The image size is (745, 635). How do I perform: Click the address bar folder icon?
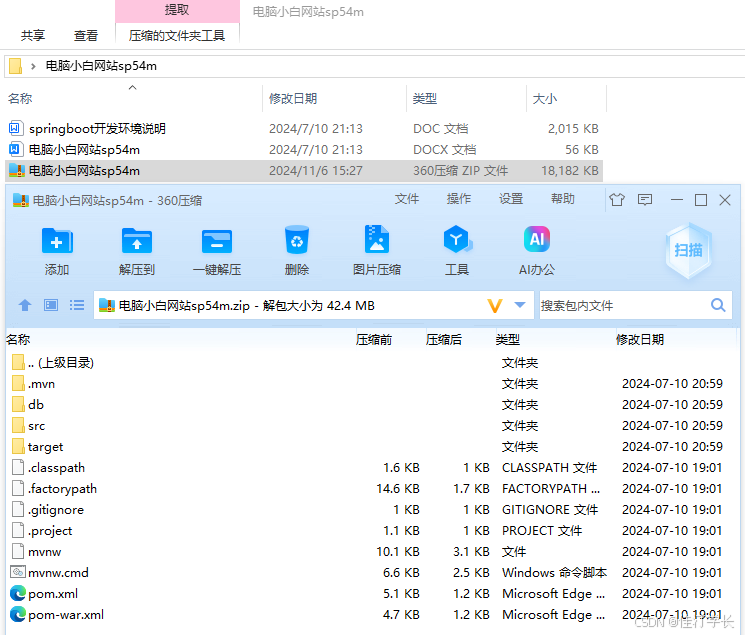(x=15, y=66)
